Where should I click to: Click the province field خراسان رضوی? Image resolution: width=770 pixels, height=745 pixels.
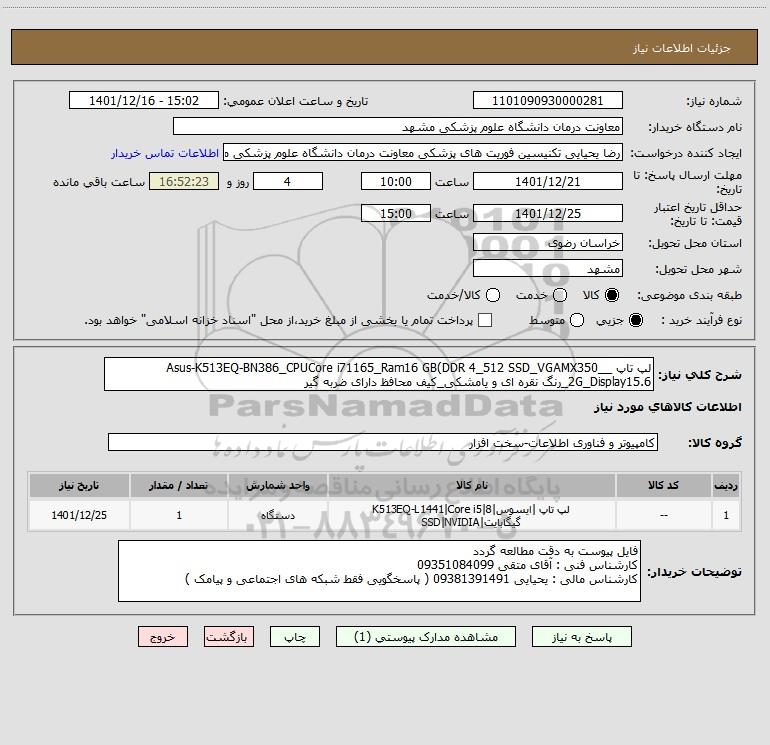pos(548,243)
